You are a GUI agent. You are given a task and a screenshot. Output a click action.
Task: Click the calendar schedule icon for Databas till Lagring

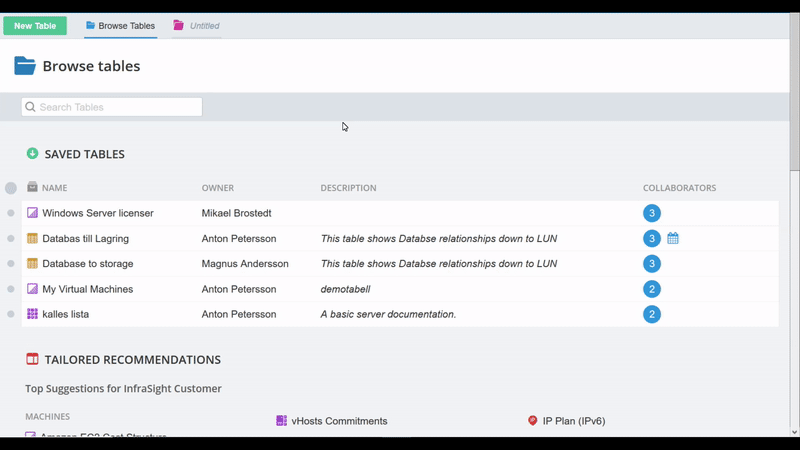tap(673, 238)
